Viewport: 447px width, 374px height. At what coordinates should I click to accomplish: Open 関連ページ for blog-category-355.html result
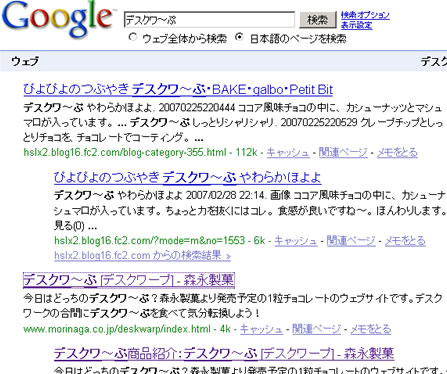click(x=343, y=152)
